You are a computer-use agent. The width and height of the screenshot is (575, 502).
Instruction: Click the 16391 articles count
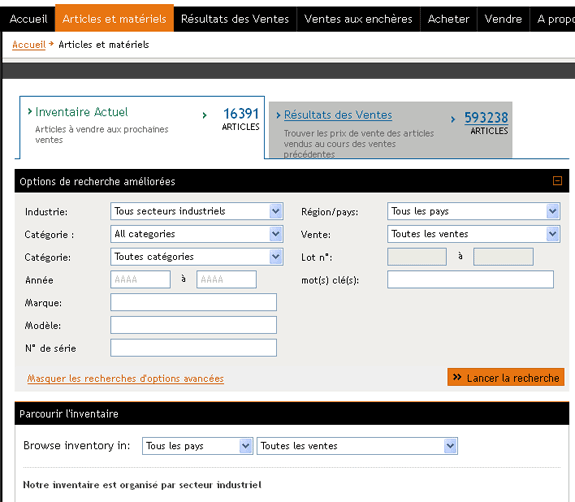point(241,114)
